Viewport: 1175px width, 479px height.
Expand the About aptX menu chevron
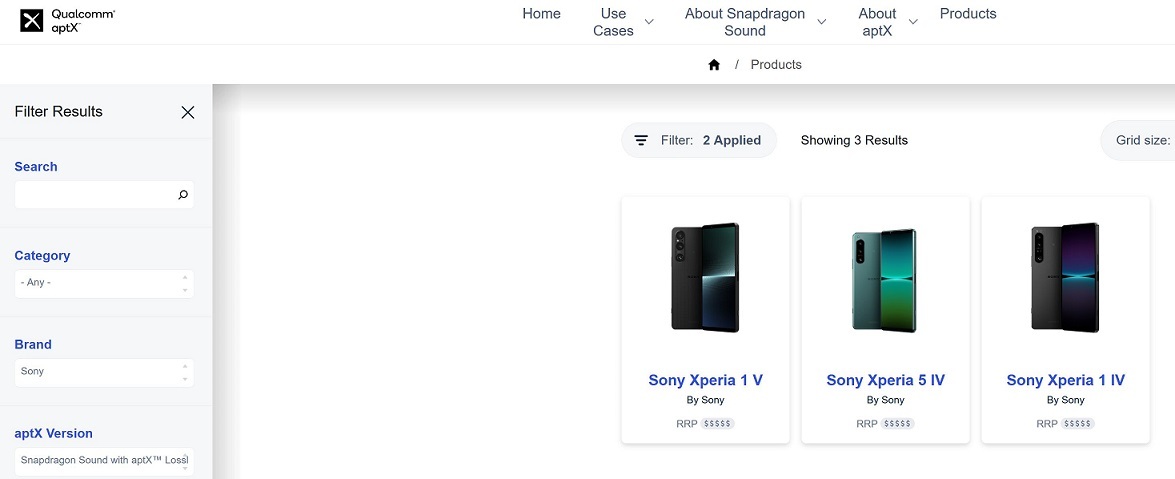[912, 22]
